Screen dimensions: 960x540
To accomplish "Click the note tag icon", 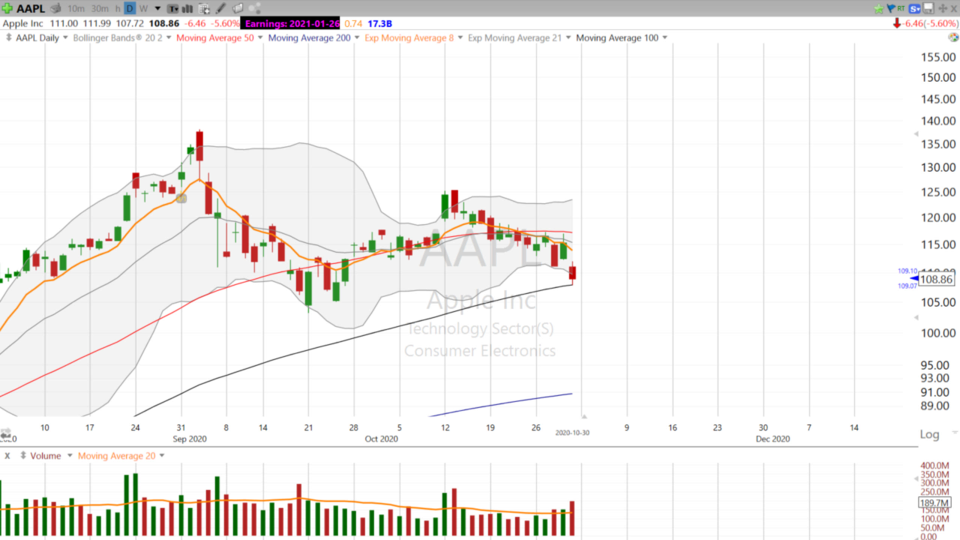I will [x=238, y=9].
